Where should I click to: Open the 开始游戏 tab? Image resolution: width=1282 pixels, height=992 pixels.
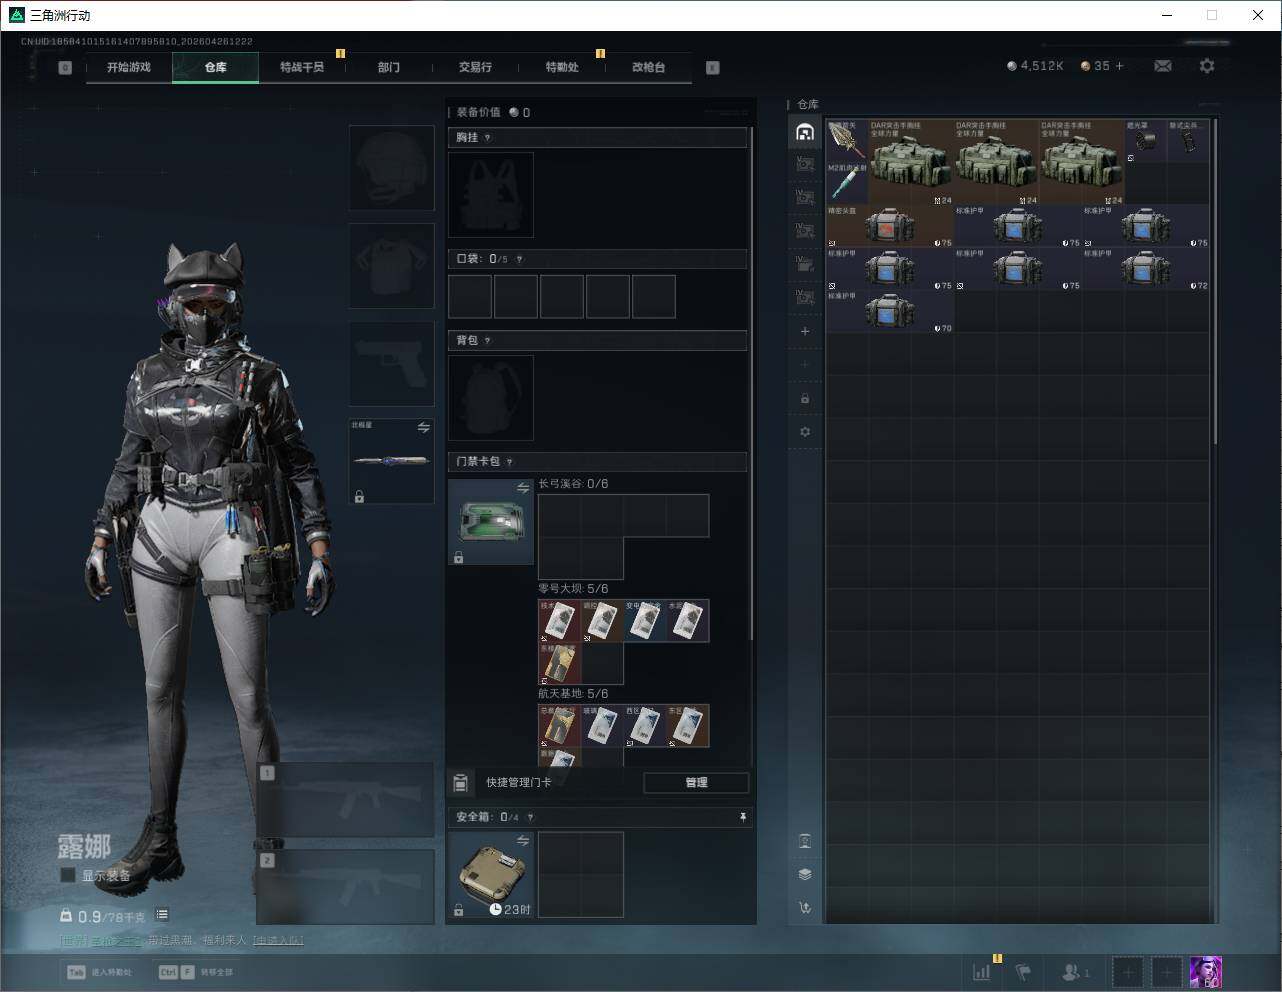pyautogui.click(x=129, y=67)
